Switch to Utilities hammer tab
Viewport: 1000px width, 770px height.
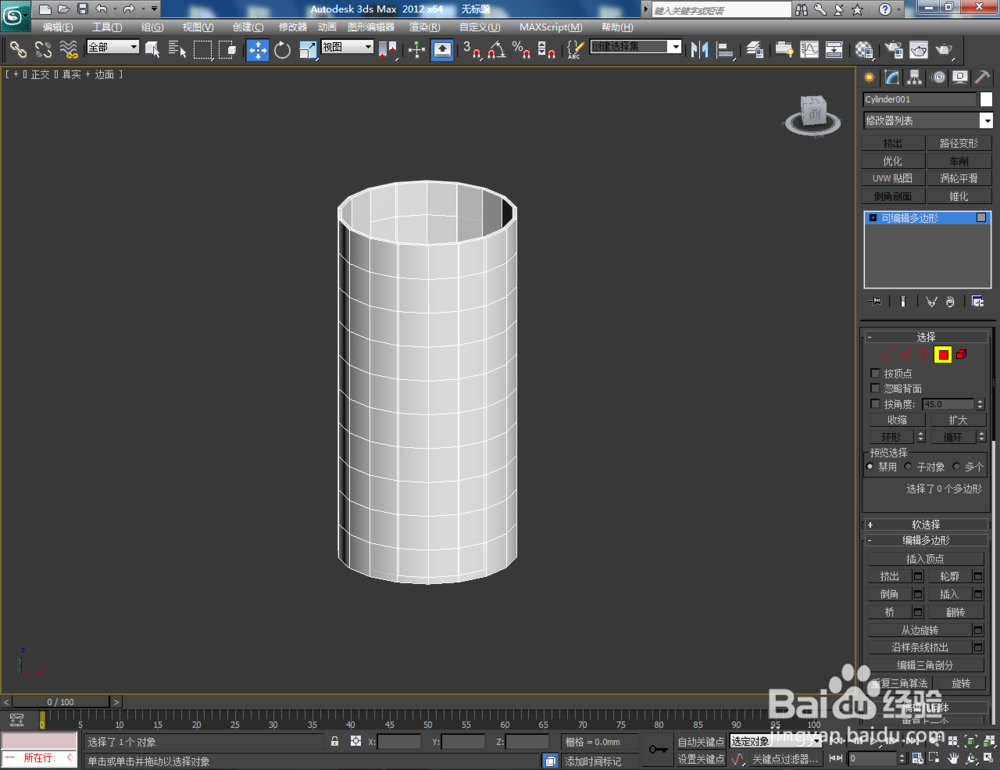click(x=983, y=78)
